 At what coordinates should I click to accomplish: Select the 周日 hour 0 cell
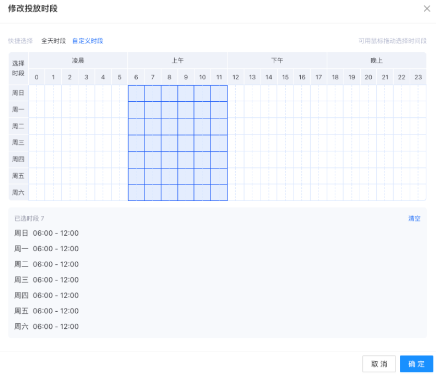[x=37, y=93]
